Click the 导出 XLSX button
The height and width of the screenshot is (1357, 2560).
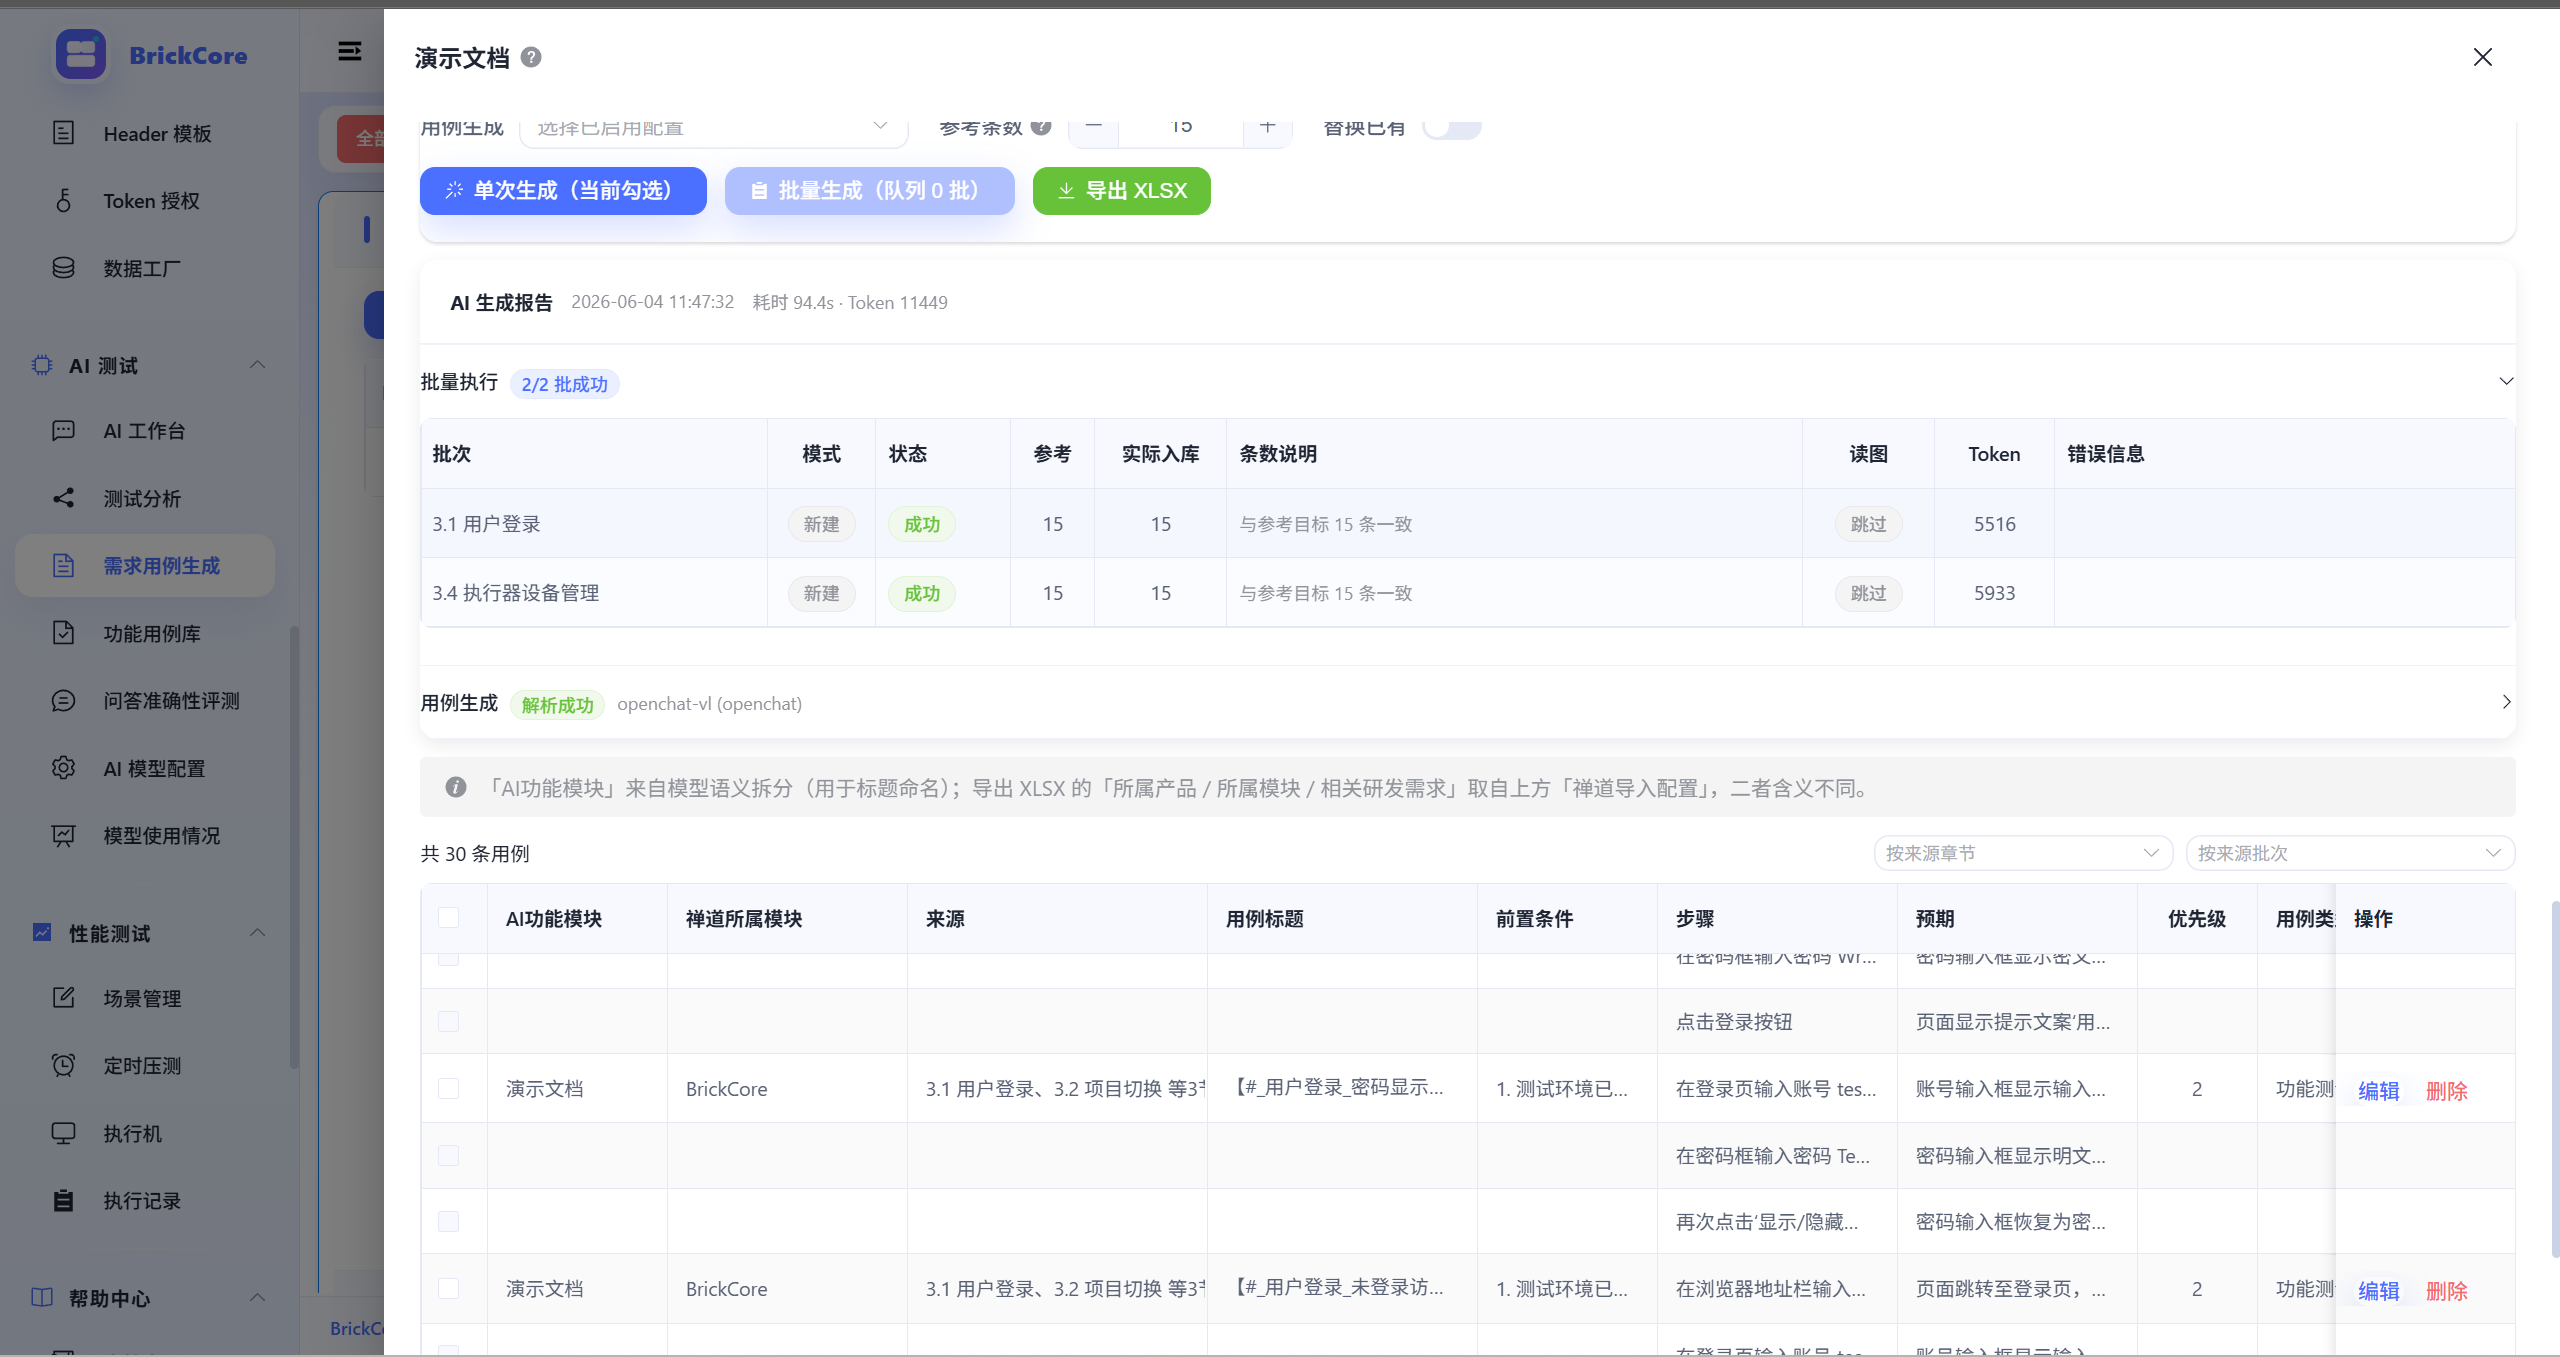tap(1121, 190)
